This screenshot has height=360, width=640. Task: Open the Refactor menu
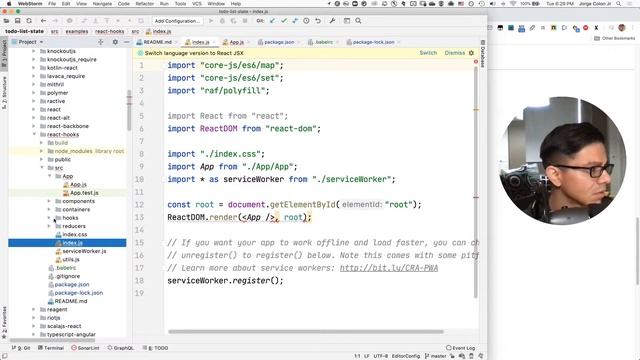pos(144,4)
